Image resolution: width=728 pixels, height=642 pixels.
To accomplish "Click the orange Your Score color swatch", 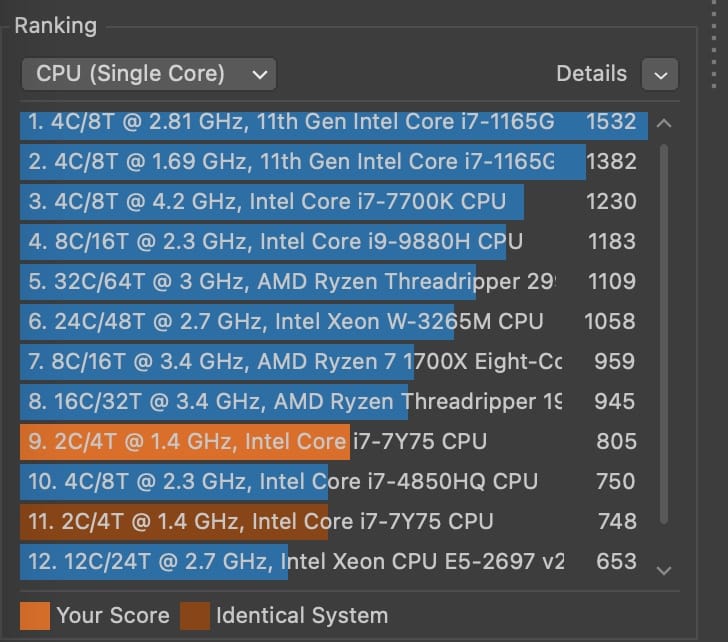I will pyautogui.click(x=34, y=615).
